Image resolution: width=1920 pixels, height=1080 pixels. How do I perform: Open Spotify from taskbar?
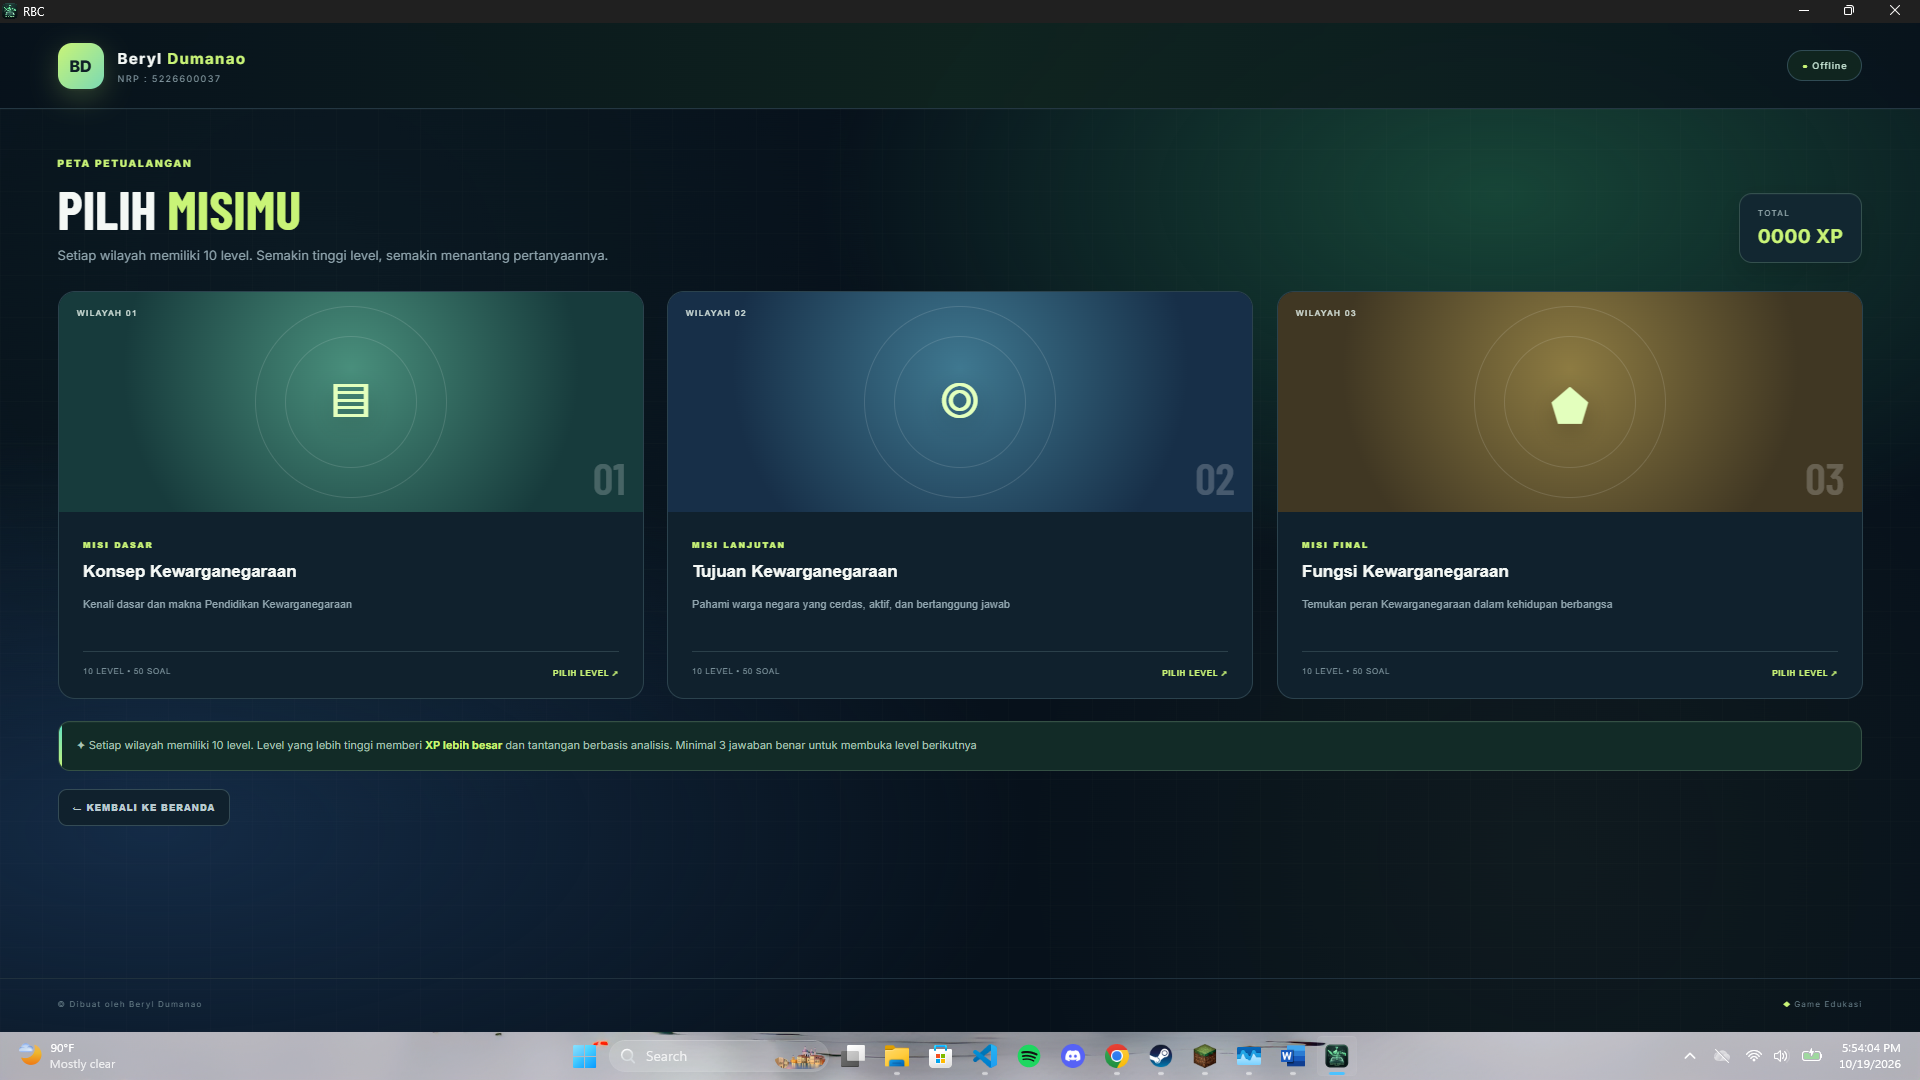pos(1029,1056)
